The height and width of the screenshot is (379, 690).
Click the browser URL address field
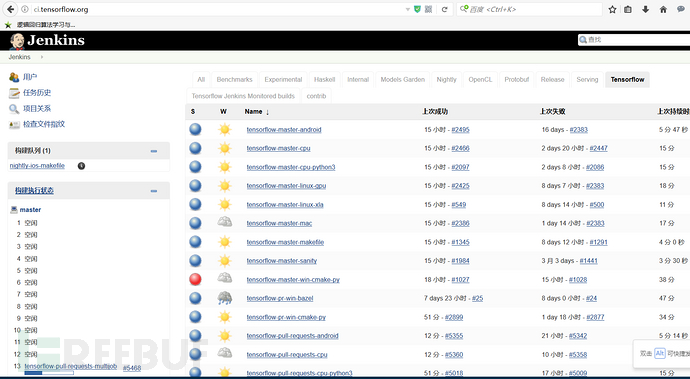pyautogui.click(x=218, y=9)
